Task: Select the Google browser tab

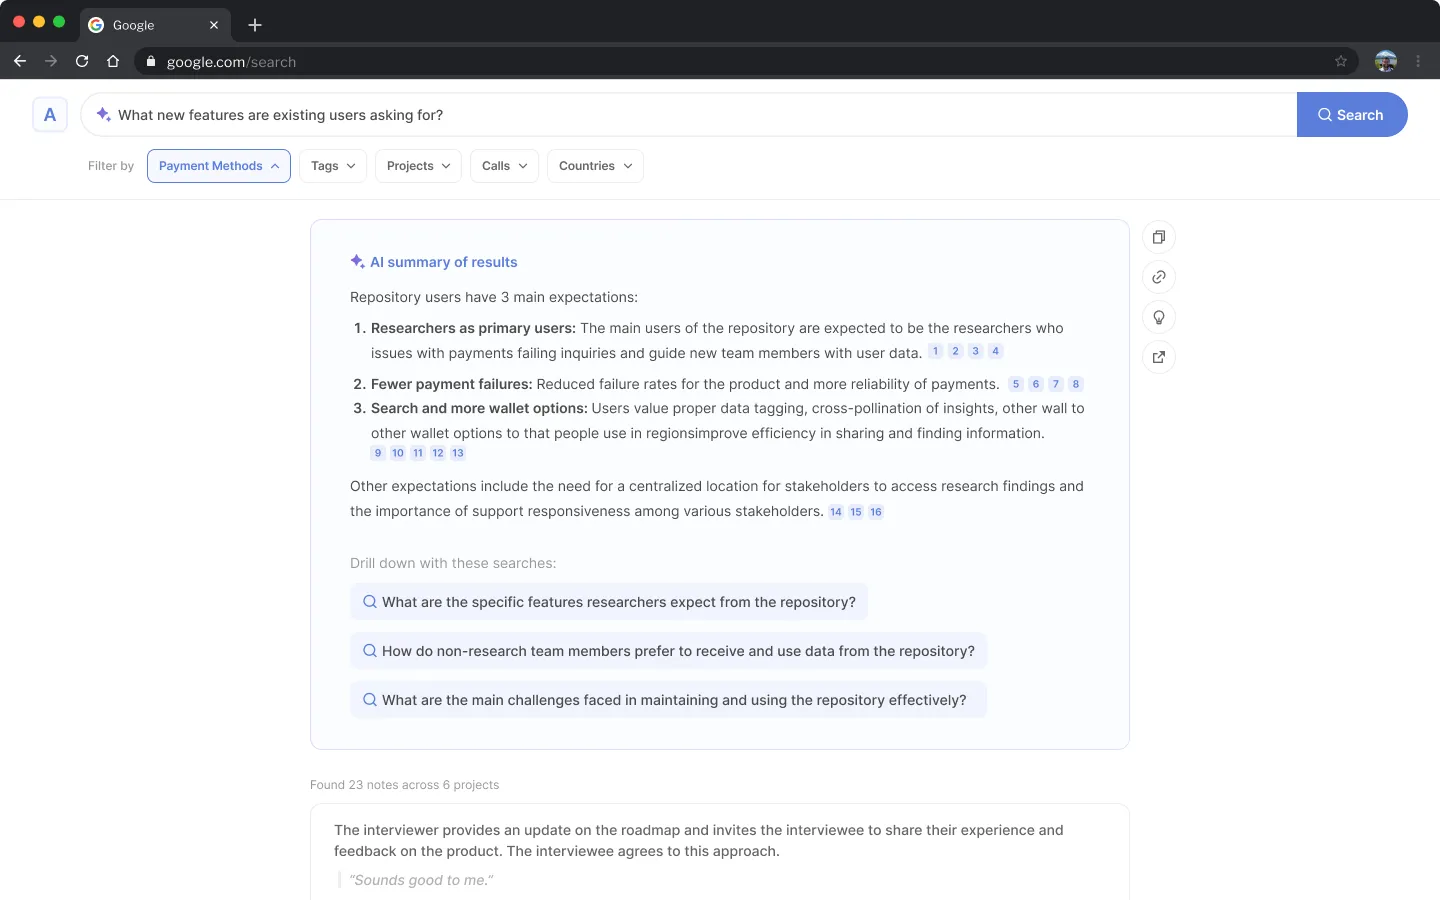Action: [x=155, y=25]
